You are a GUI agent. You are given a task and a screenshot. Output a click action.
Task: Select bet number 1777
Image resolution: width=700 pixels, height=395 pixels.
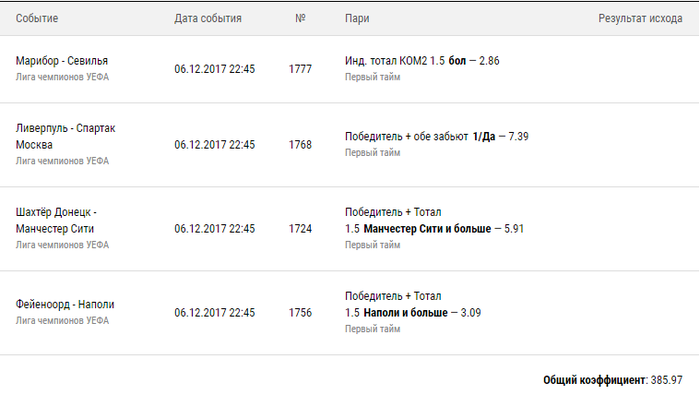point(300,69)
